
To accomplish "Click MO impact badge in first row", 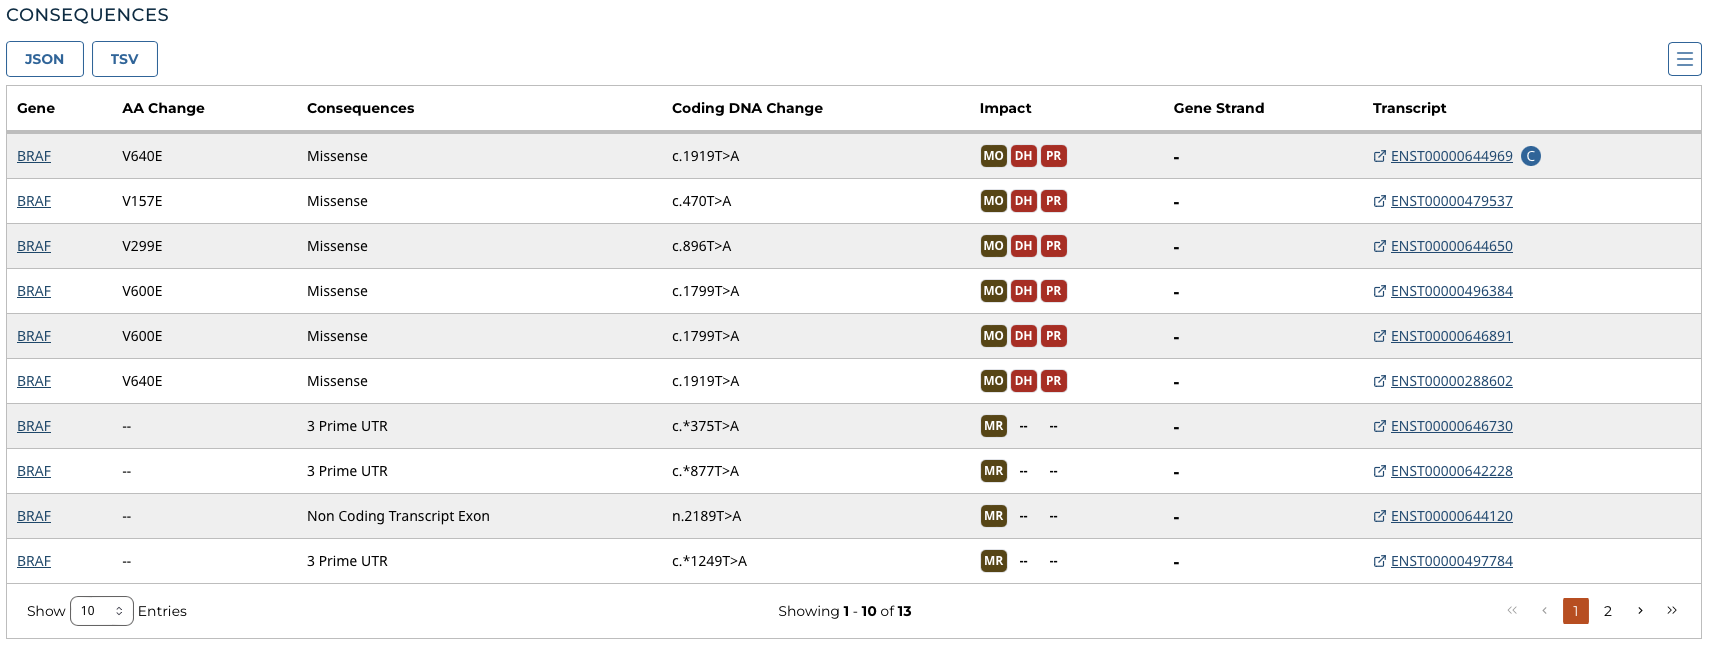I will [993, 156].
